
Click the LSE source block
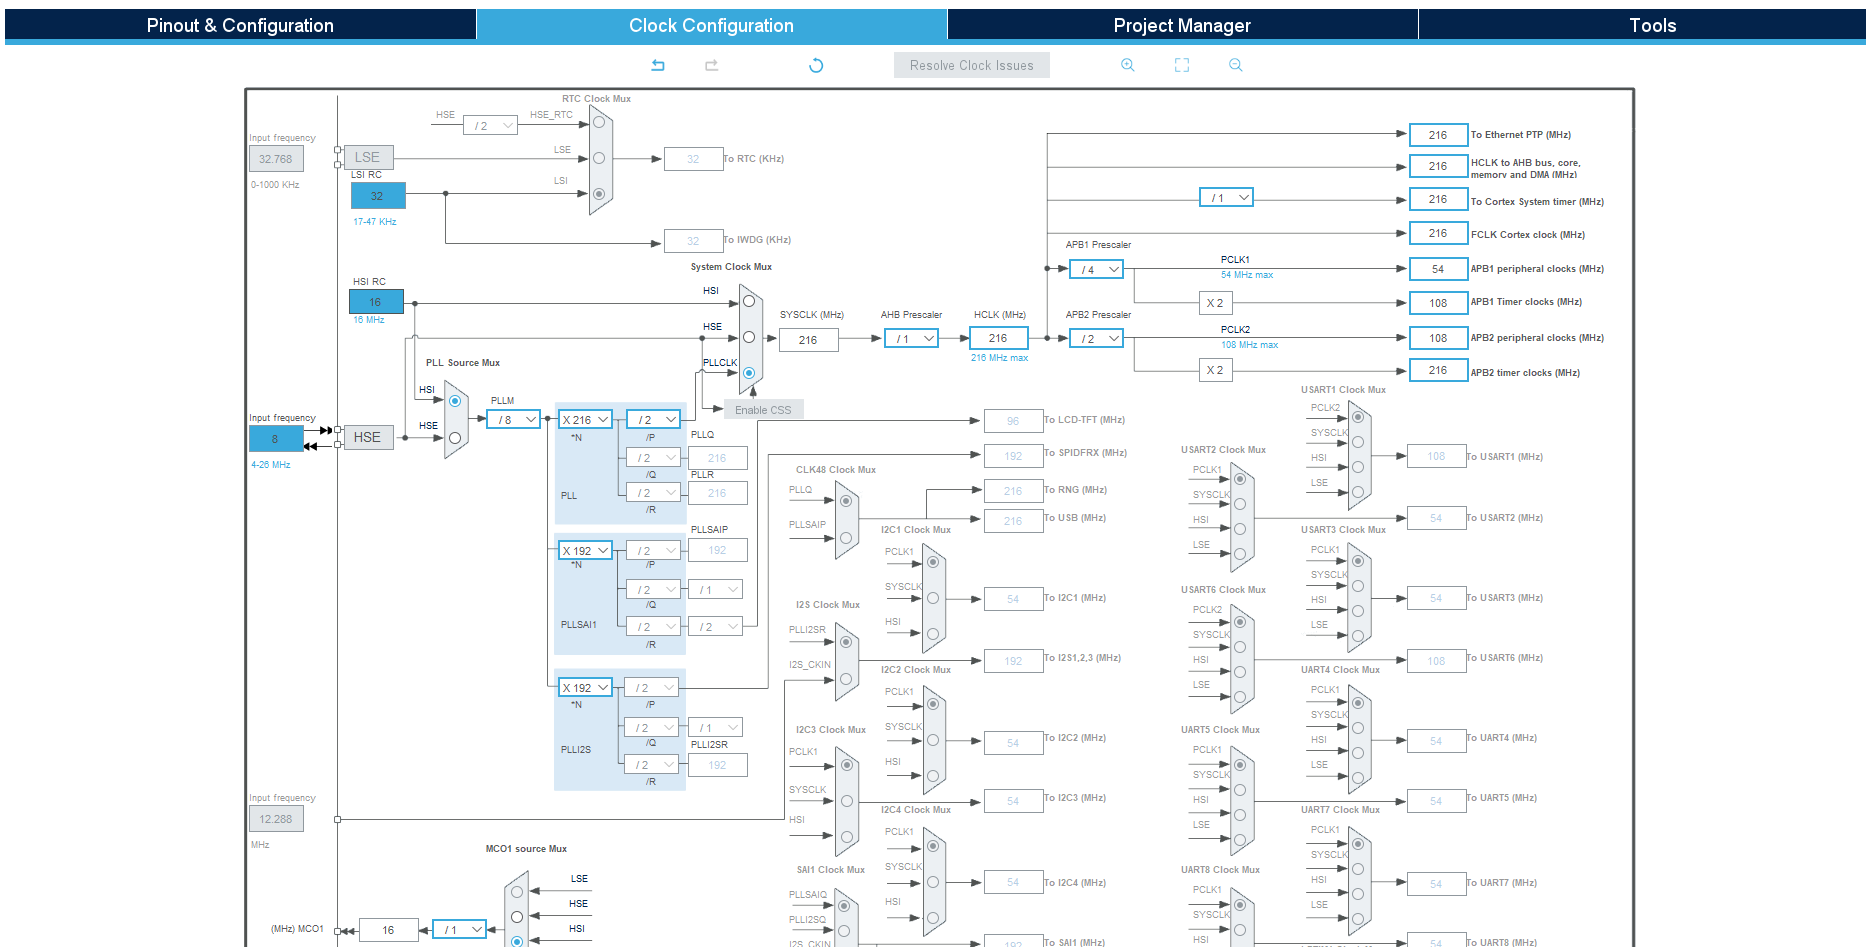coord(368,157)
